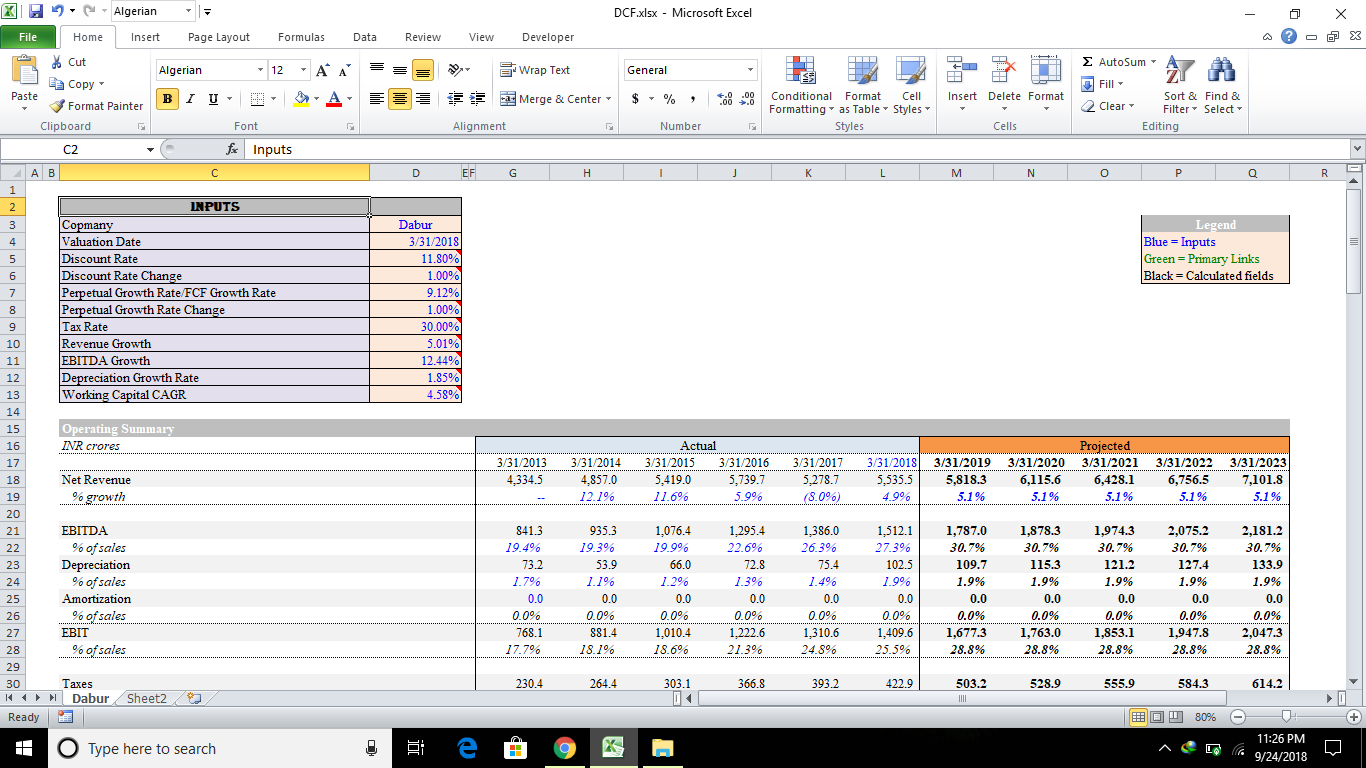
Task: Apply comma style format
Action: pyautogui.click(x=692, y=99)
